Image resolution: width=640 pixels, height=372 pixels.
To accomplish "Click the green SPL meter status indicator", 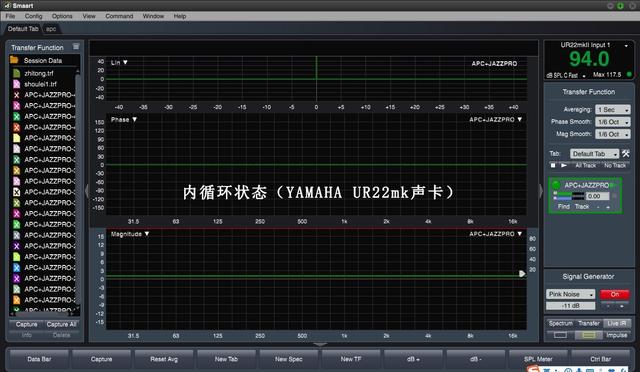I will 629,74.
